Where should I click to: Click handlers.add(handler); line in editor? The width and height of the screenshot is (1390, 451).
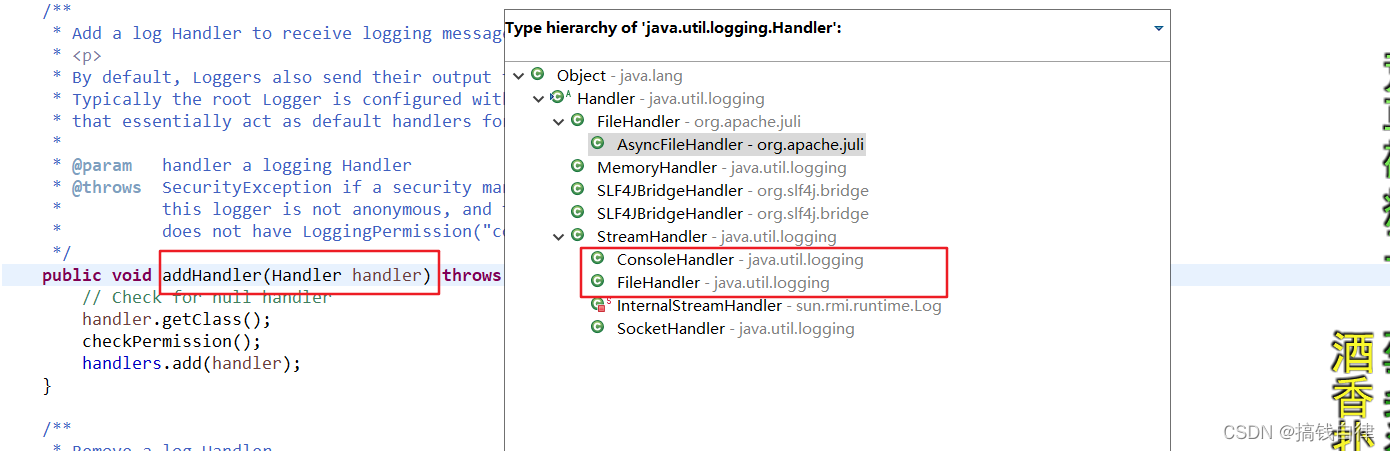(x=191, y=364)
